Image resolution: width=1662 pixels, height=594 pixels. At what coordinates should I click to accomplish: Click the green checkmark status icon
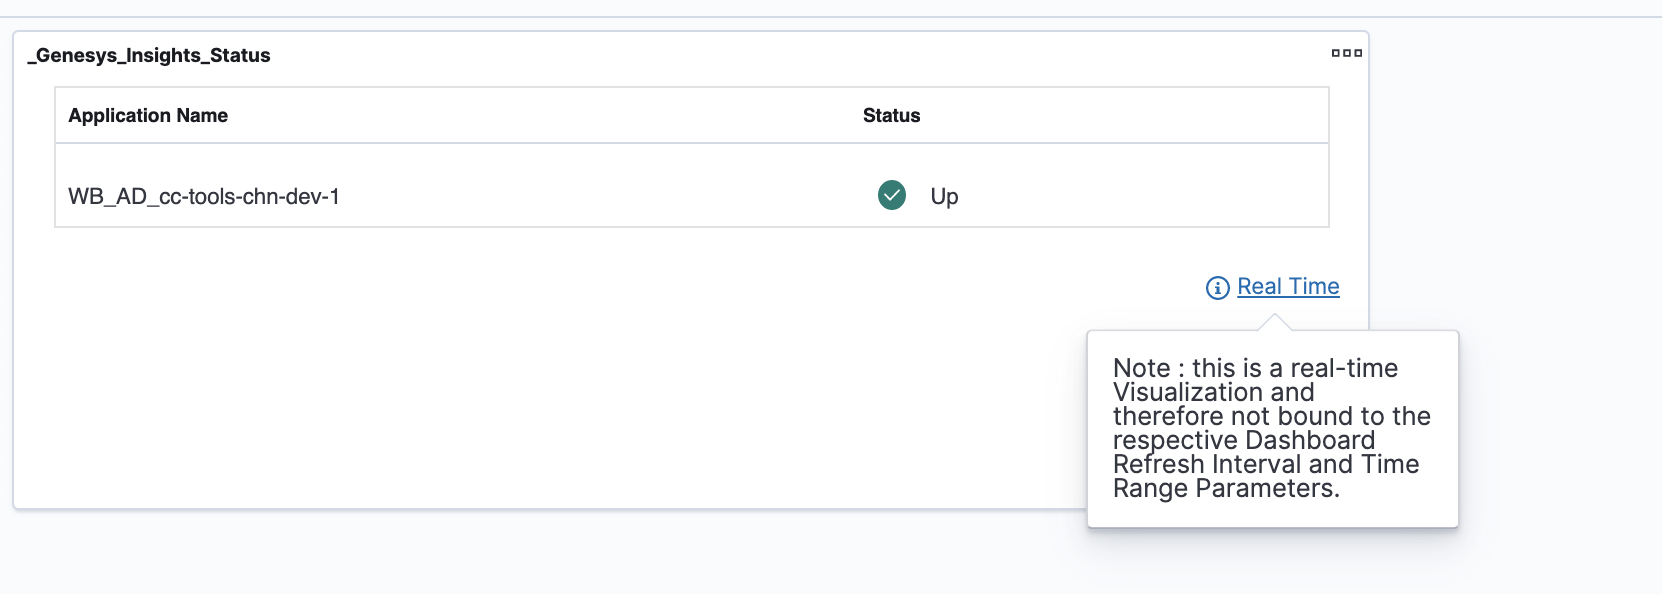click(x=891, y=195)
